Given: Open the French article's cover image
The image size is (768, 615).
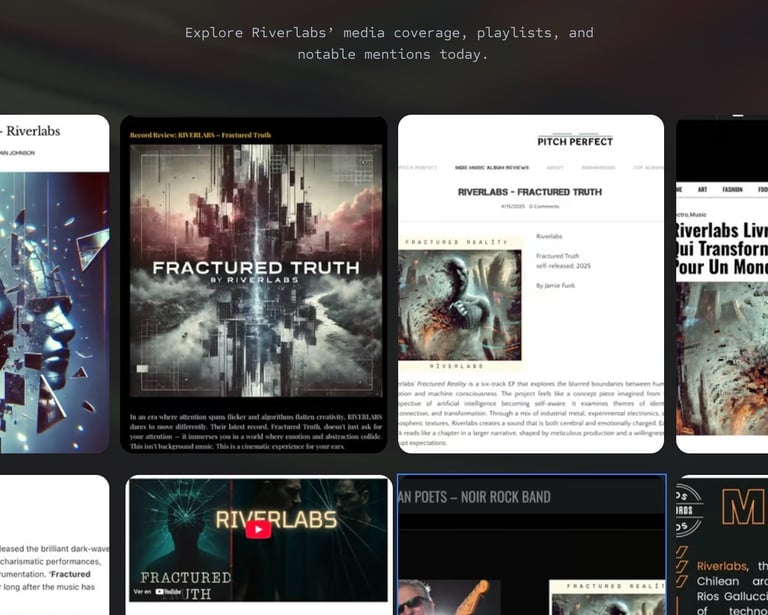Looking at the screenshot, I should tap(722, 358).
